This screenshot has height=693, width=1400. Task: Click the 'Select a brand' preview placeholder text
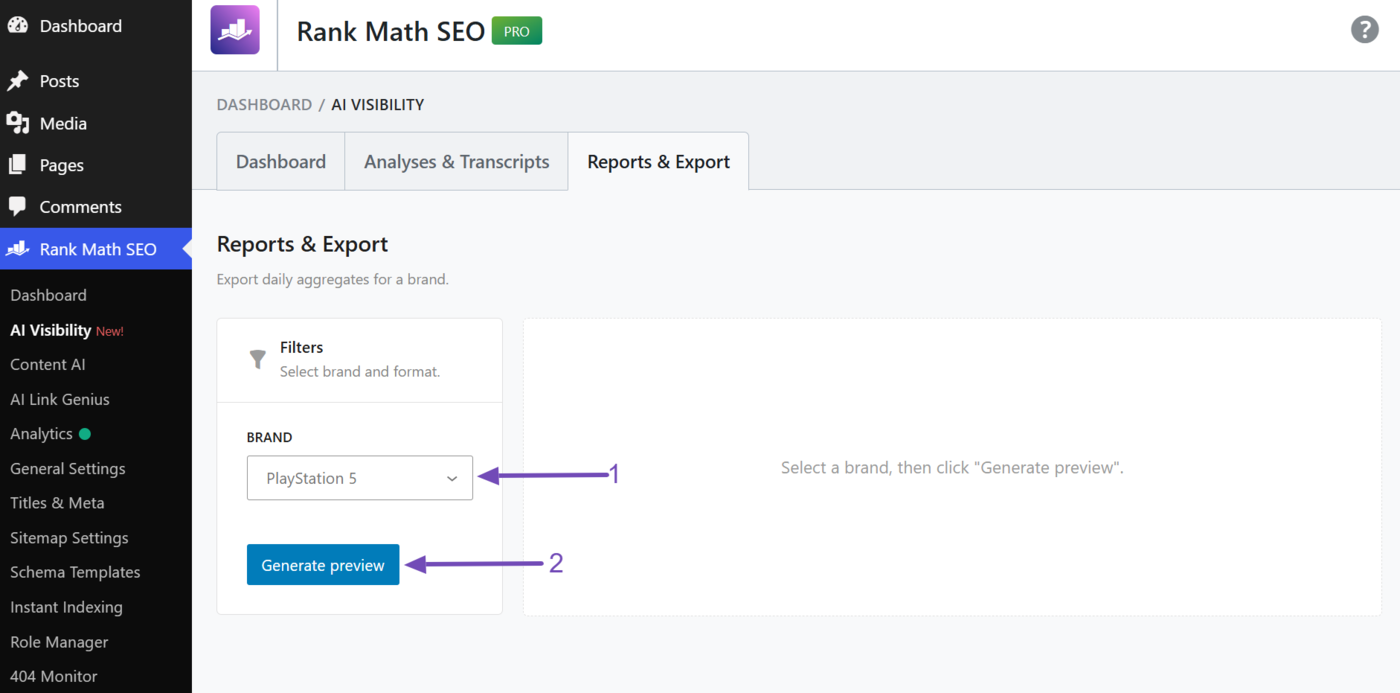pyautogui.click(x=952, y=467)
